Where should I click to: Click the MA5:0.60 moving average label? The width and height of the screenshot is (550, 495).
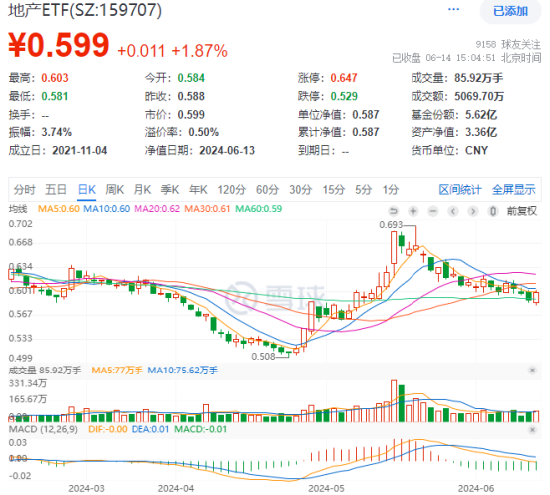click(x=59, y=209)
